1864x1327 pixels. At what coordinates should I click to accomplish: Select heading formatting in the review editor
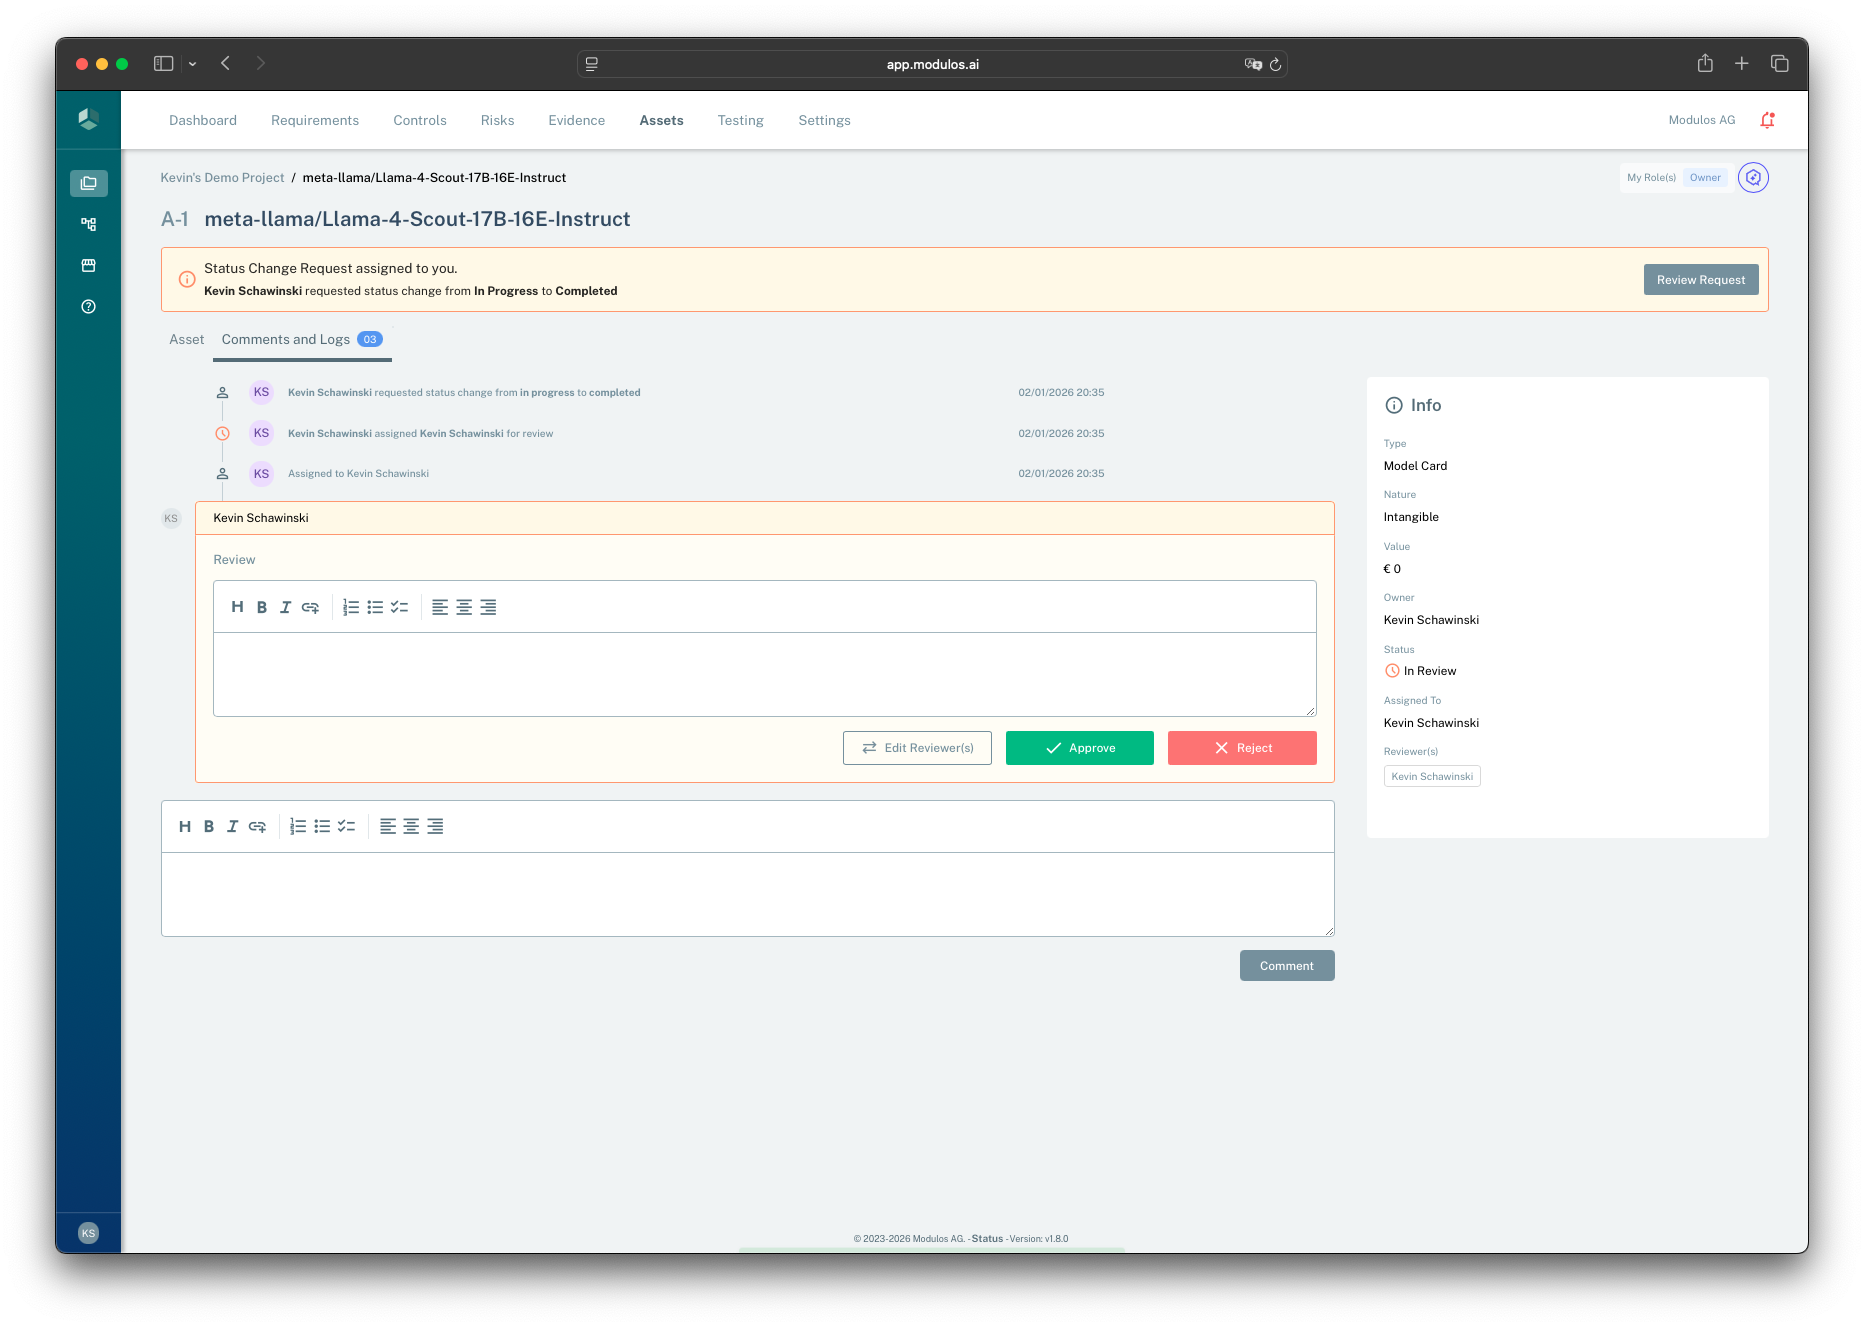(238, 607)
